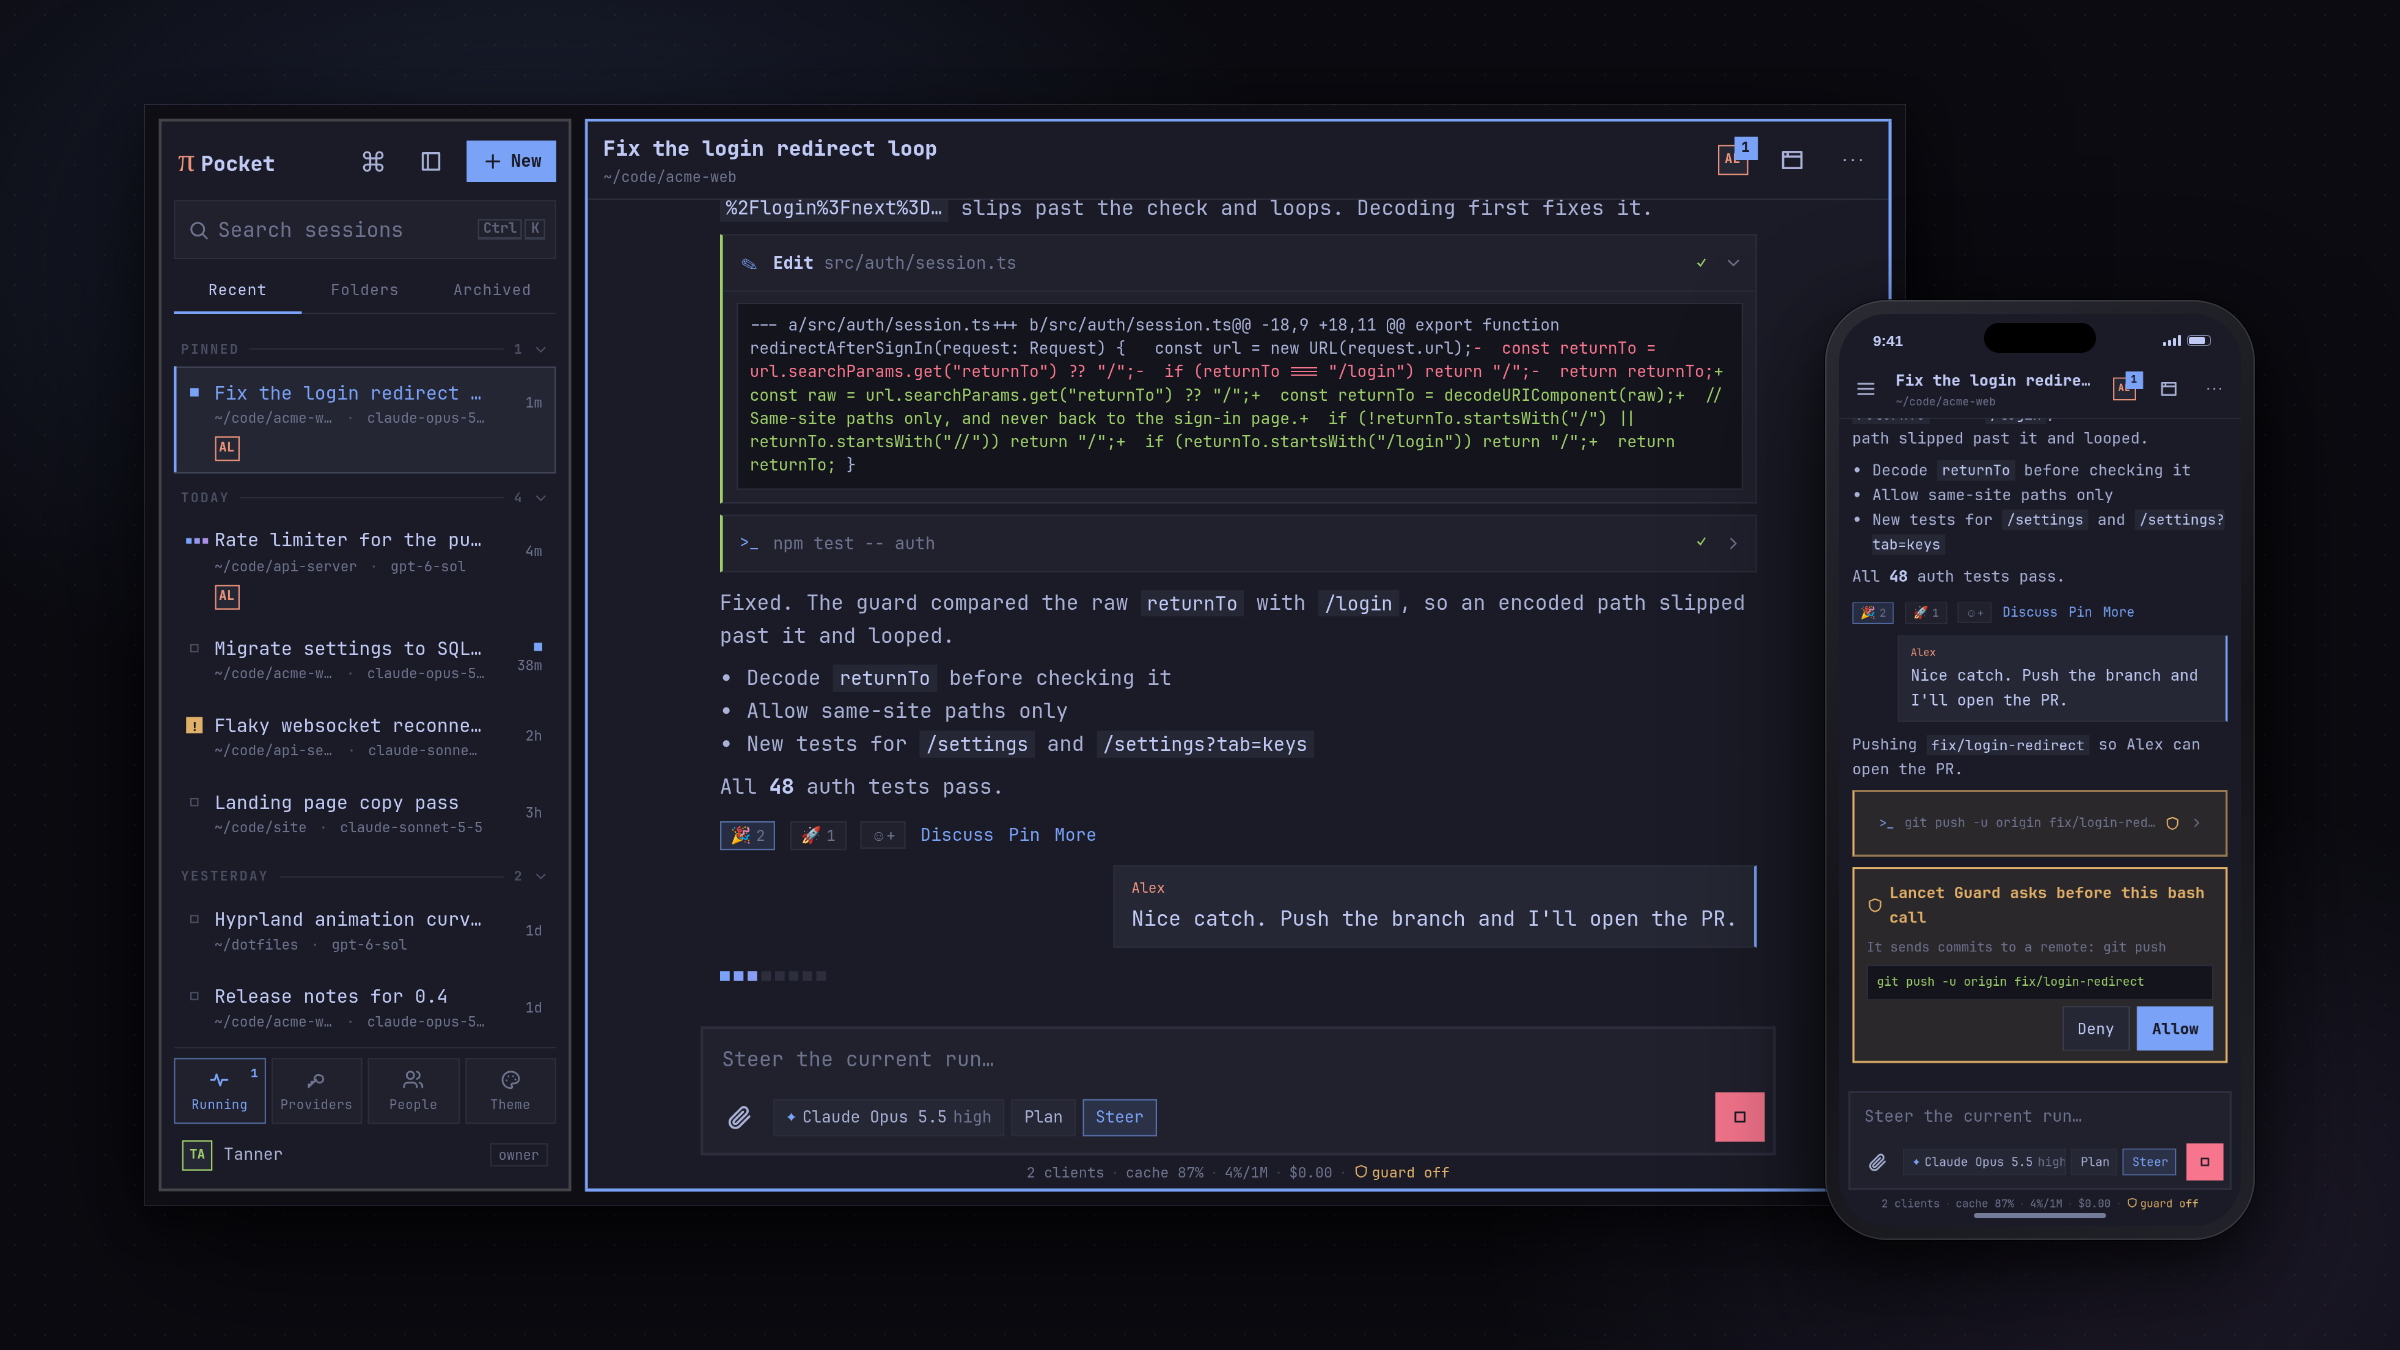
Task: Switch to the Recent tab
Action: click(x=237, y=290)
